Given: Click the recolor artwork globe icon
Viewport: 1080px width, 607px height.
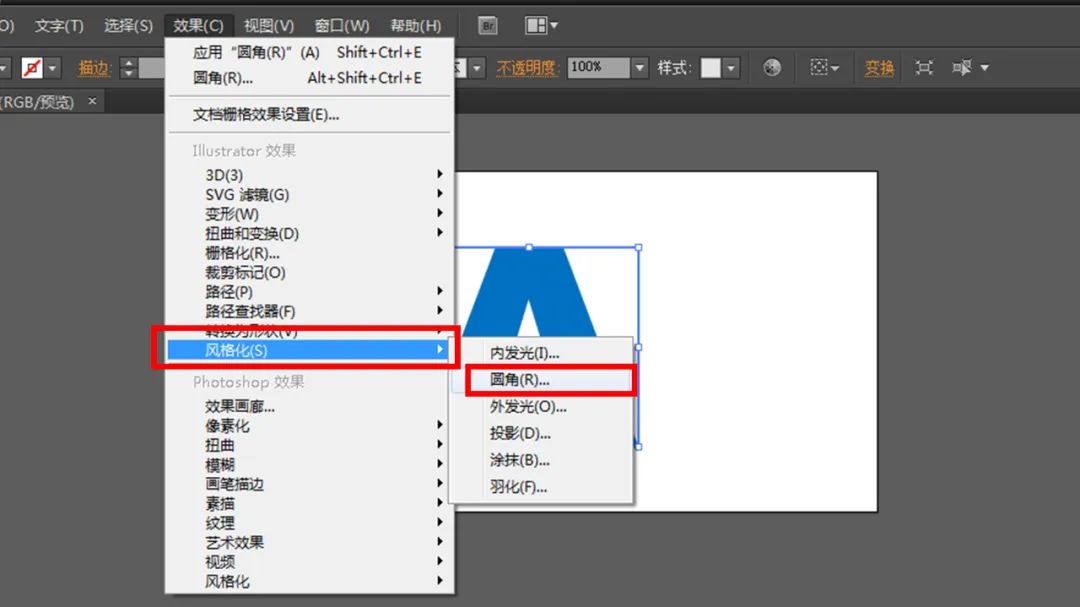Looking at the screenshot, I should click(x=772, y=68).
